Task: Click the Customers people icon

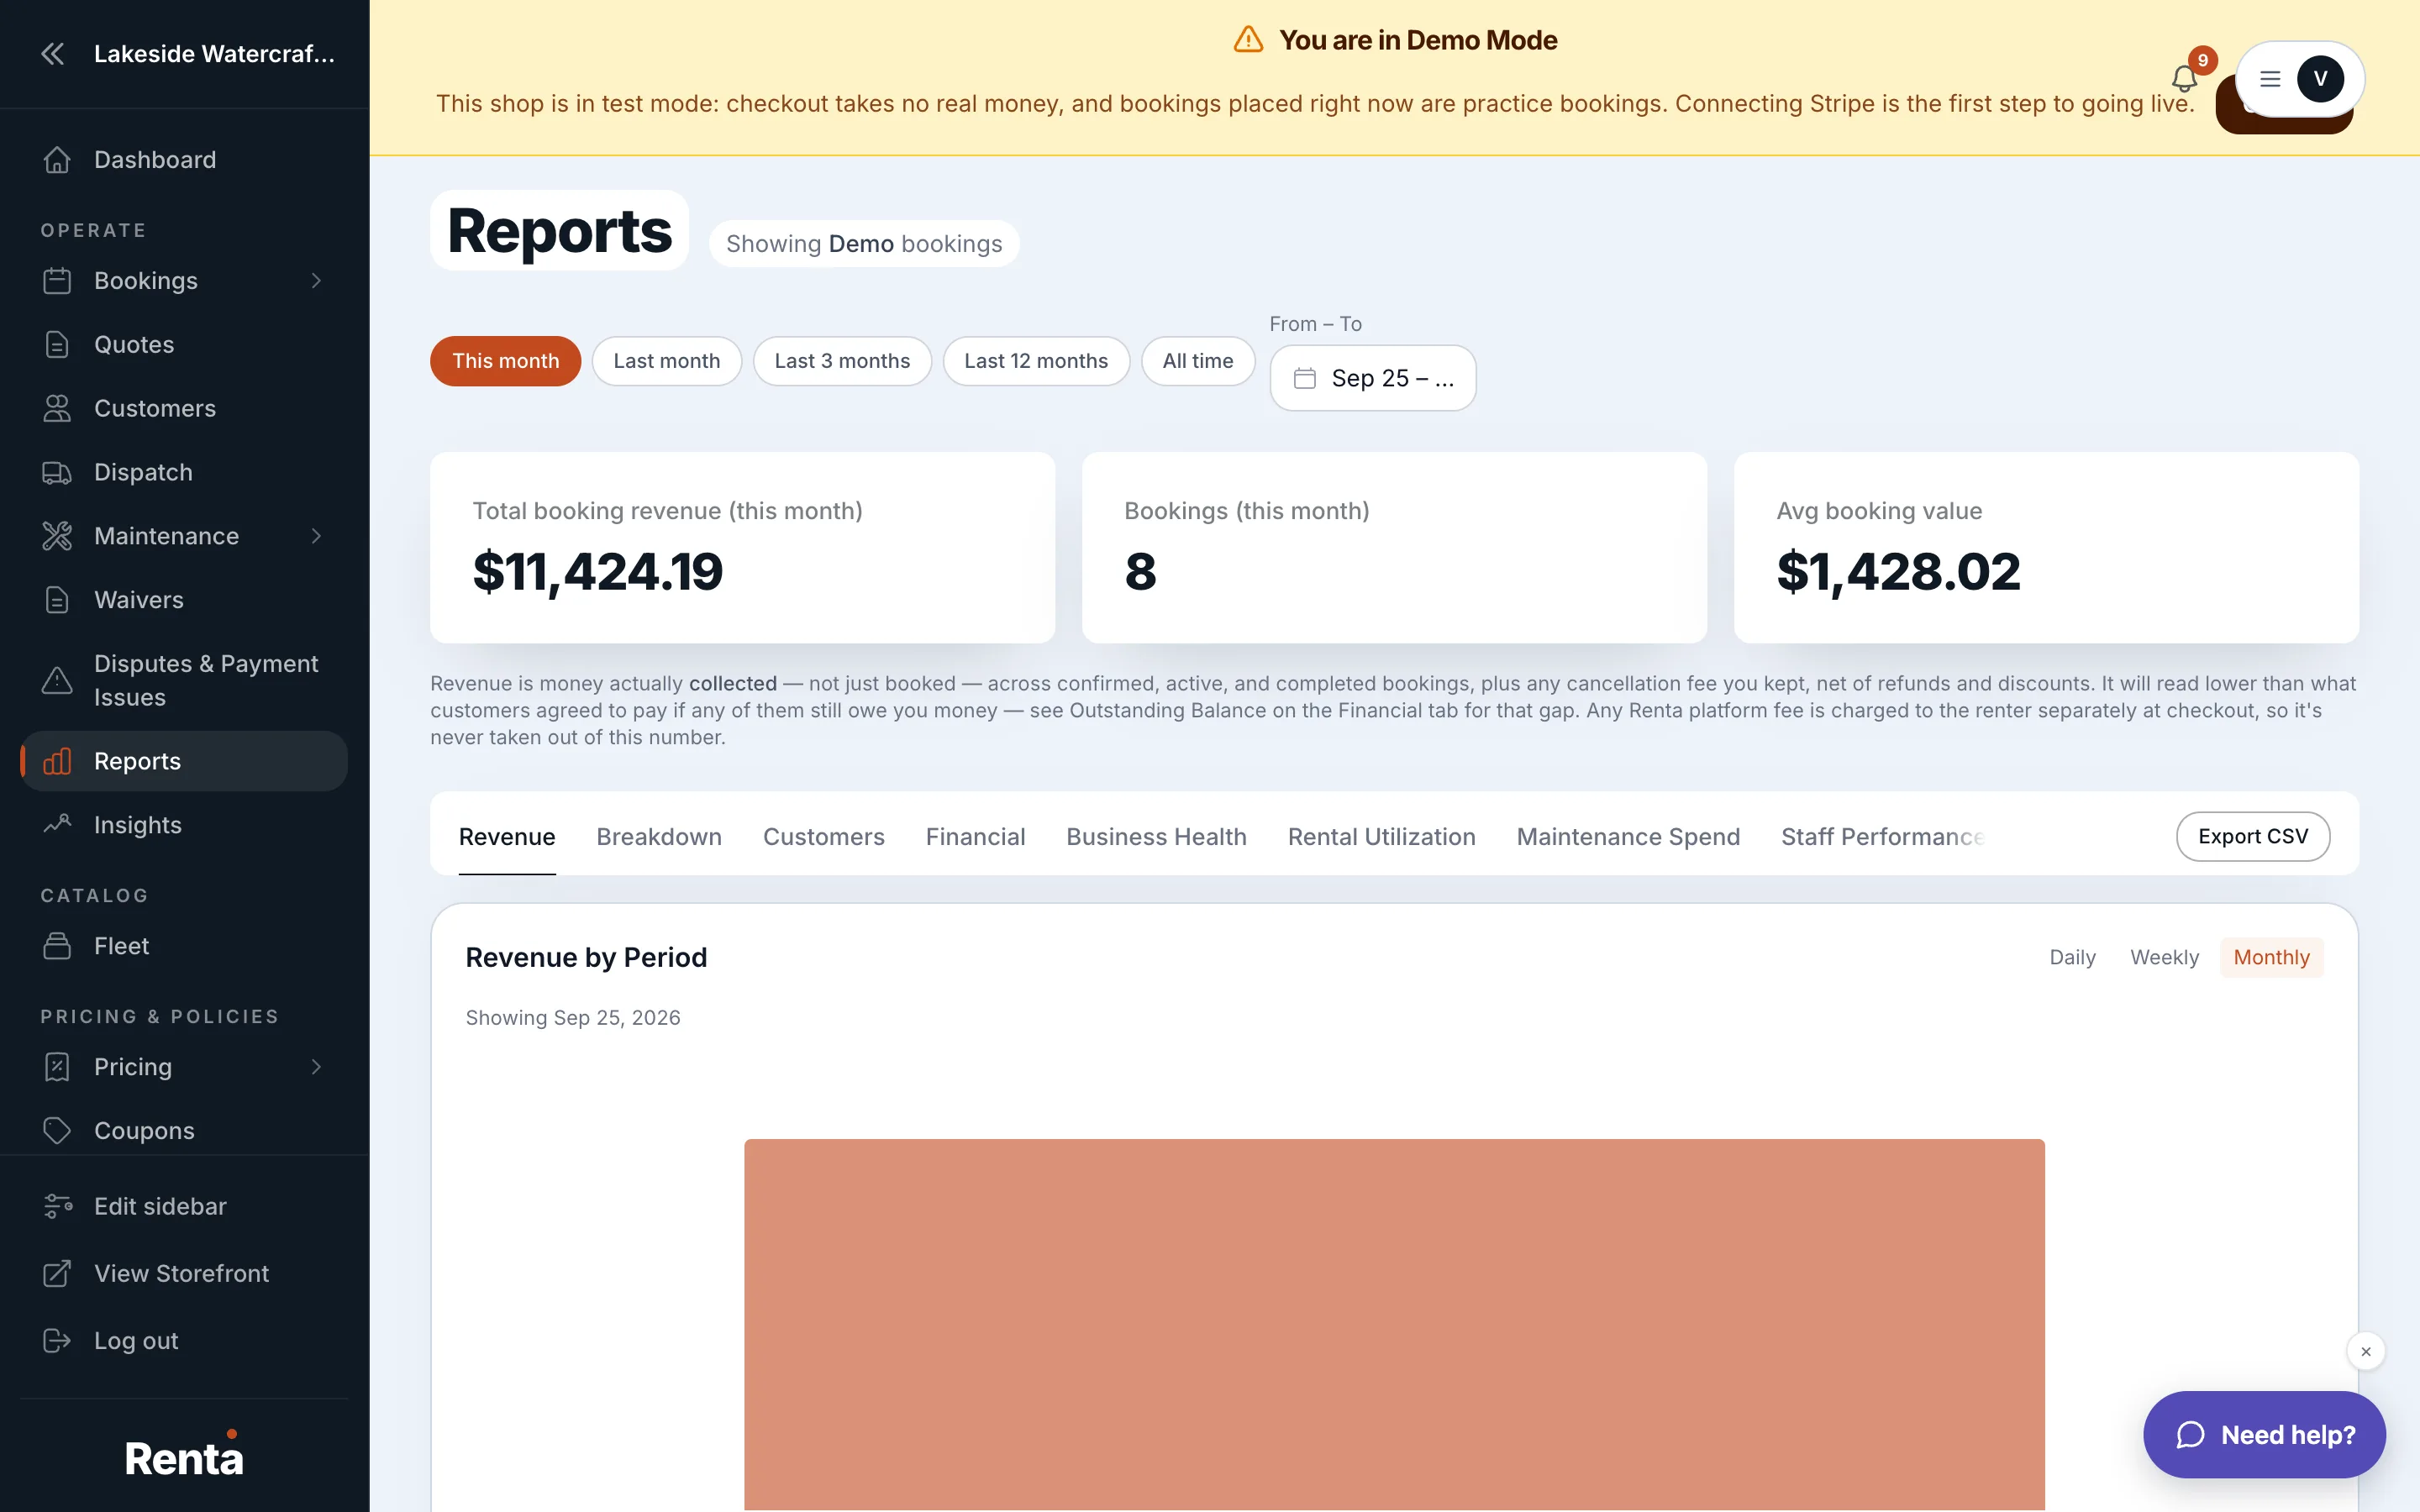Action: (x=57, y=408)
